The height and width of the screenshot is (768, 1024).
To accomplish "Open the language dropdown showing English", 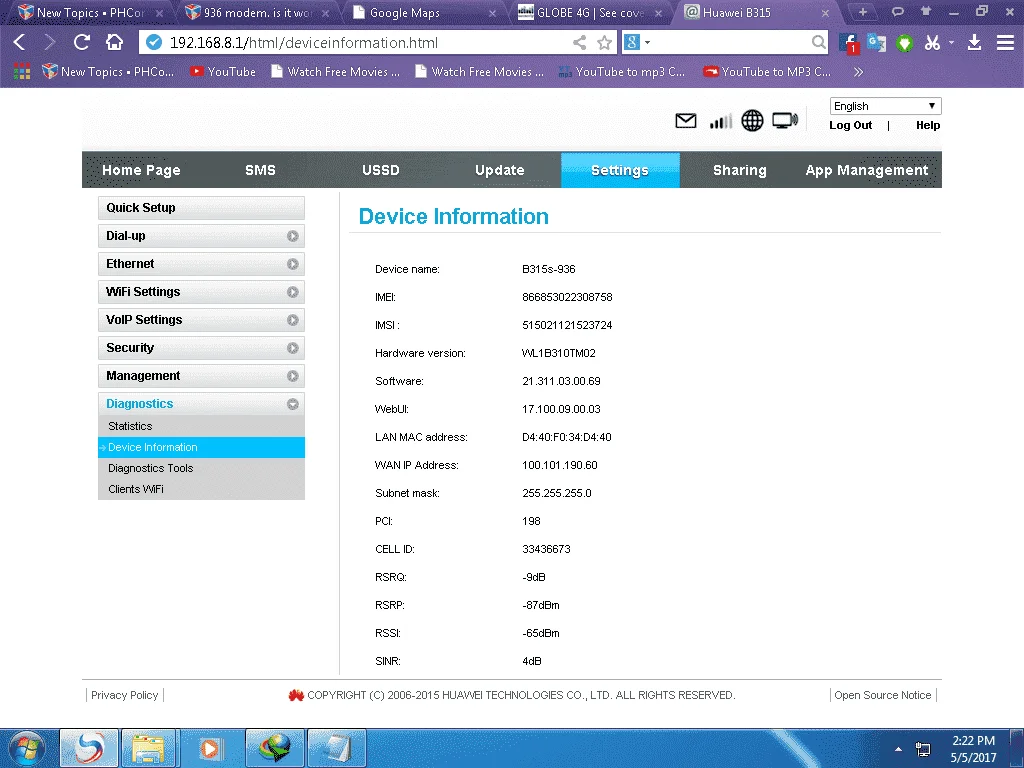I will 885,106.
